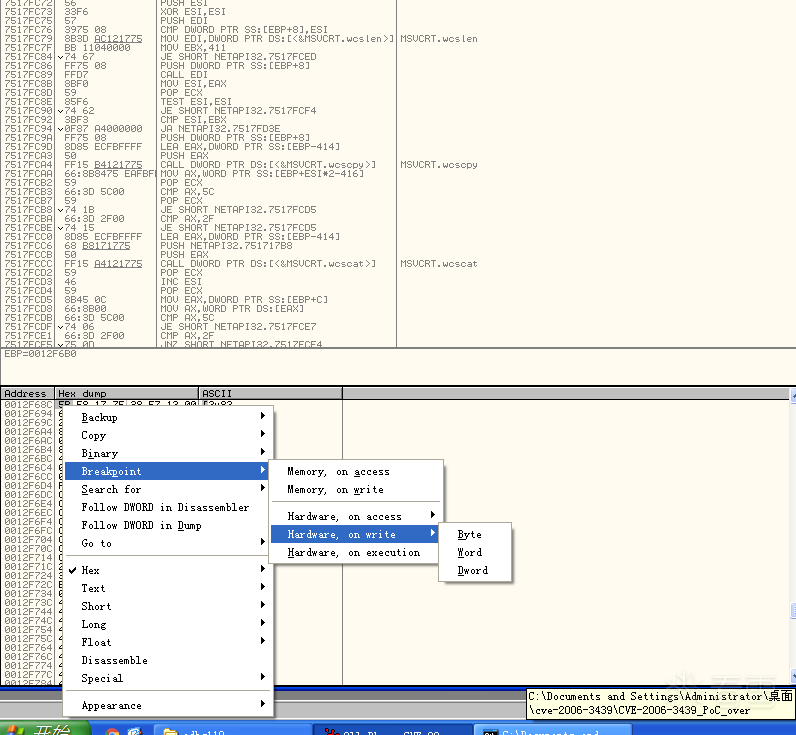Image resolution: width=796 pixels, height=735 pixels.
Task: Click address 7517FCB8 in disassembly
Action: pyautogui.click(x=28, y=210)
